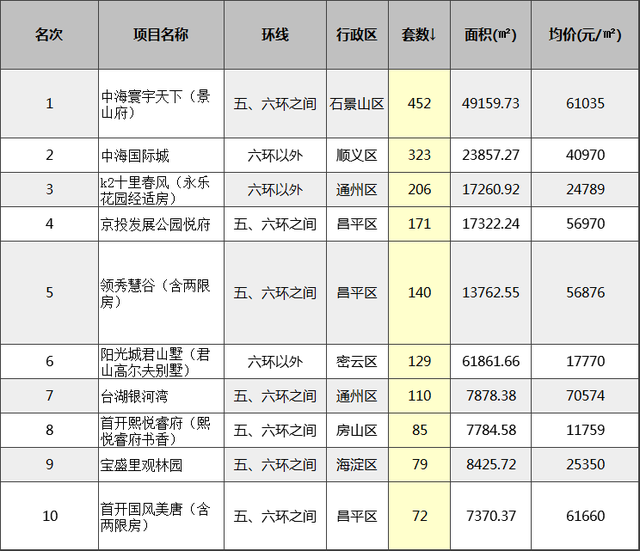Click units value 452
Viewport: 640px width, 551px height.
[419, 104]
